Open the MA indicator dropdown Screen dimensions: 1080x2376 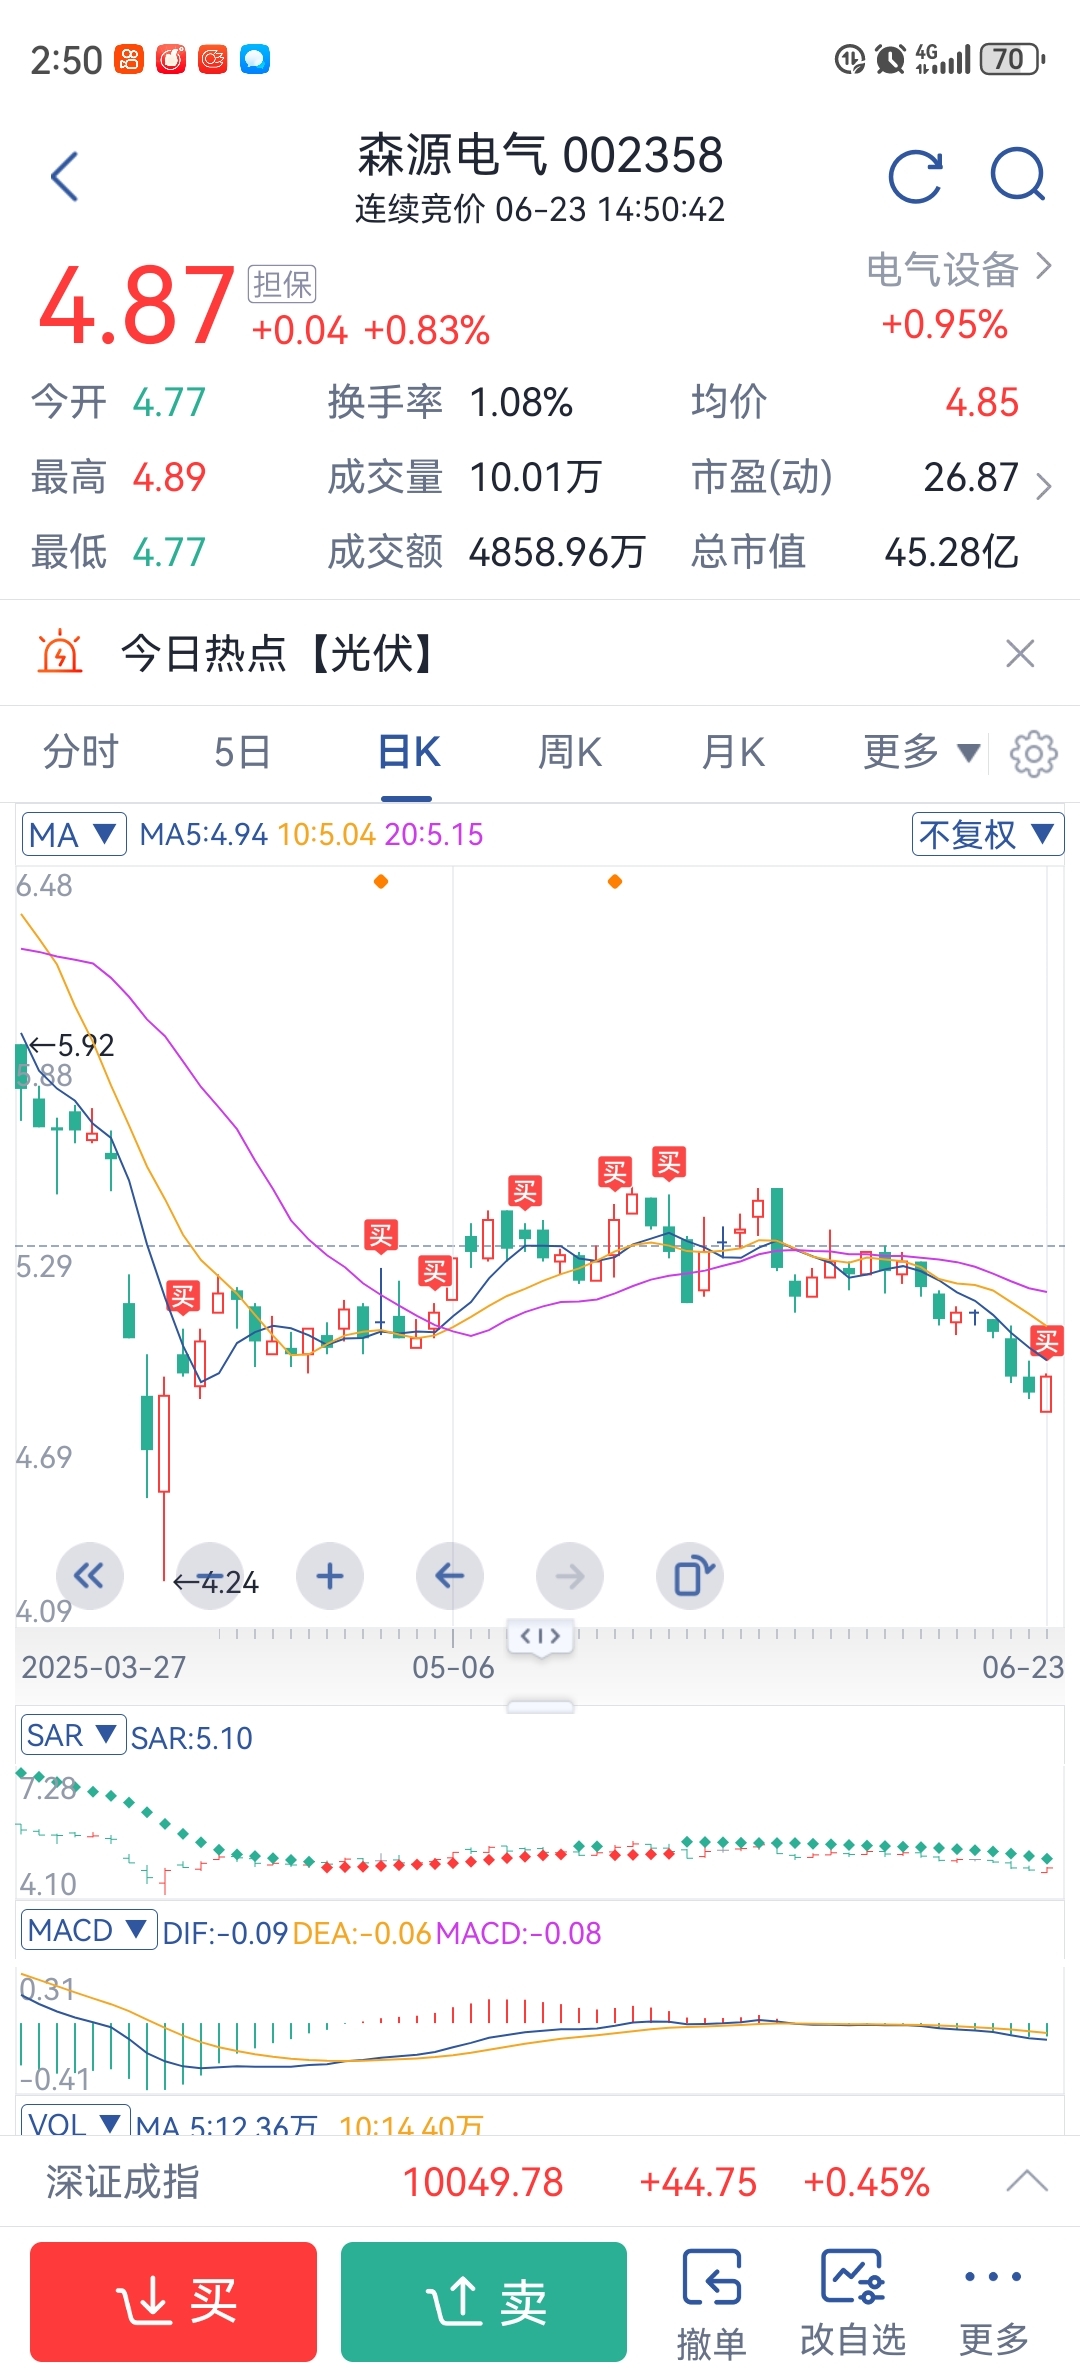(x=74, y=834)
